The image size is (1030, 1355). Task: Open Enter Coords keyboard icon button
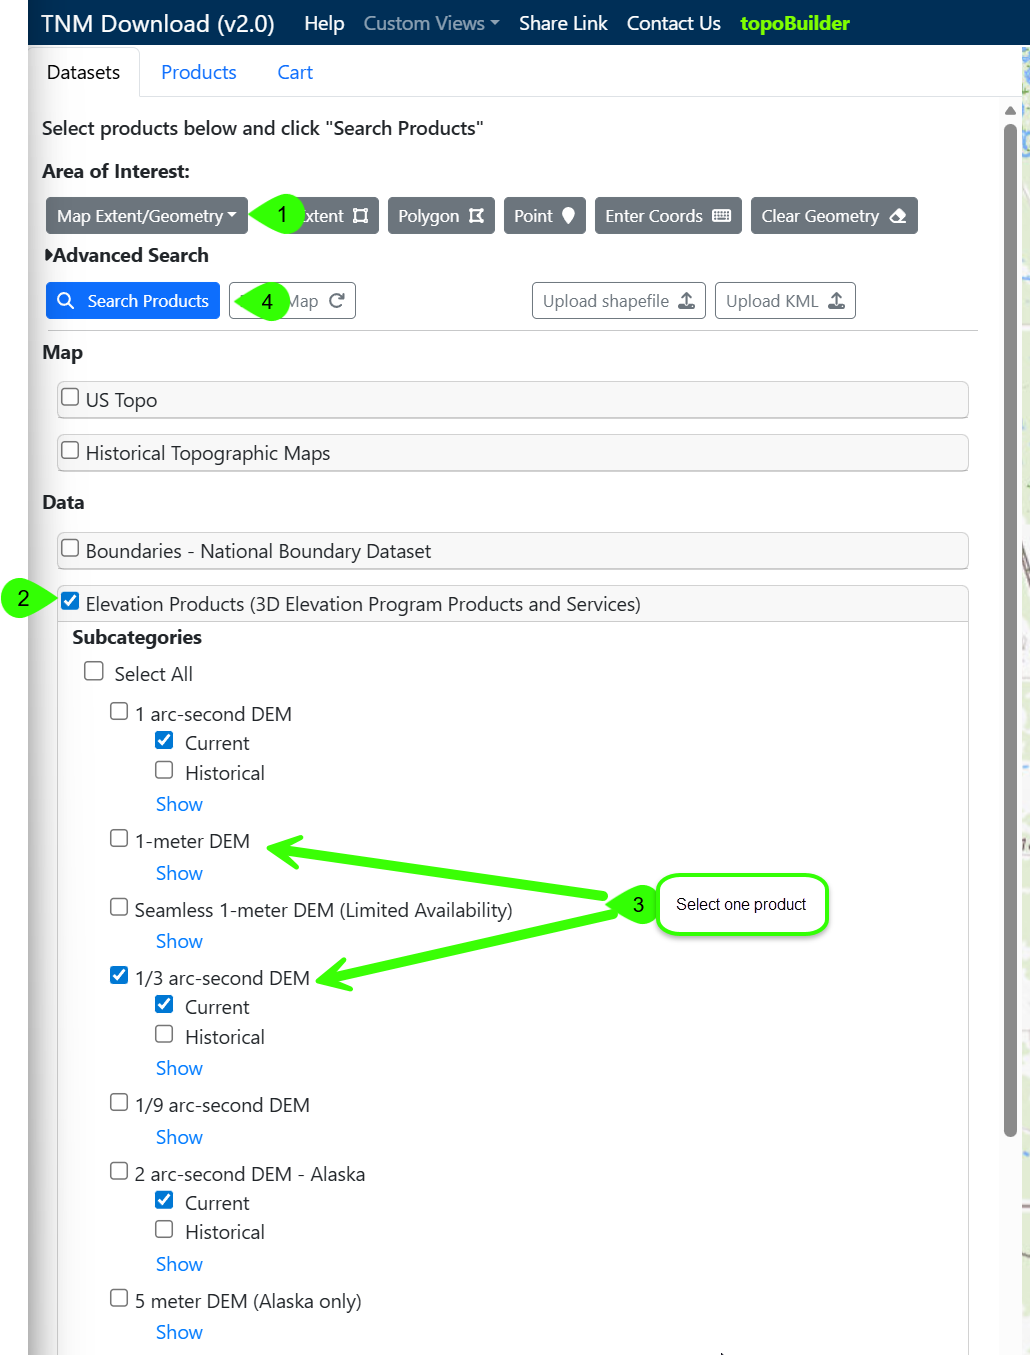click(721, 216)
